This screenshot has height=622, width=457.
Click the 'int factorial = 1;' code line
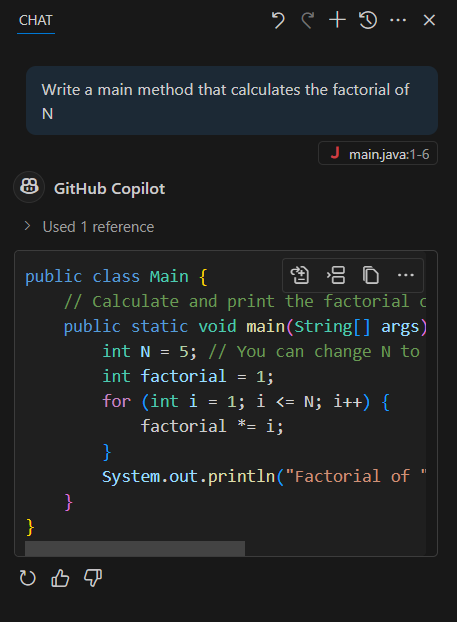(188, 376)
